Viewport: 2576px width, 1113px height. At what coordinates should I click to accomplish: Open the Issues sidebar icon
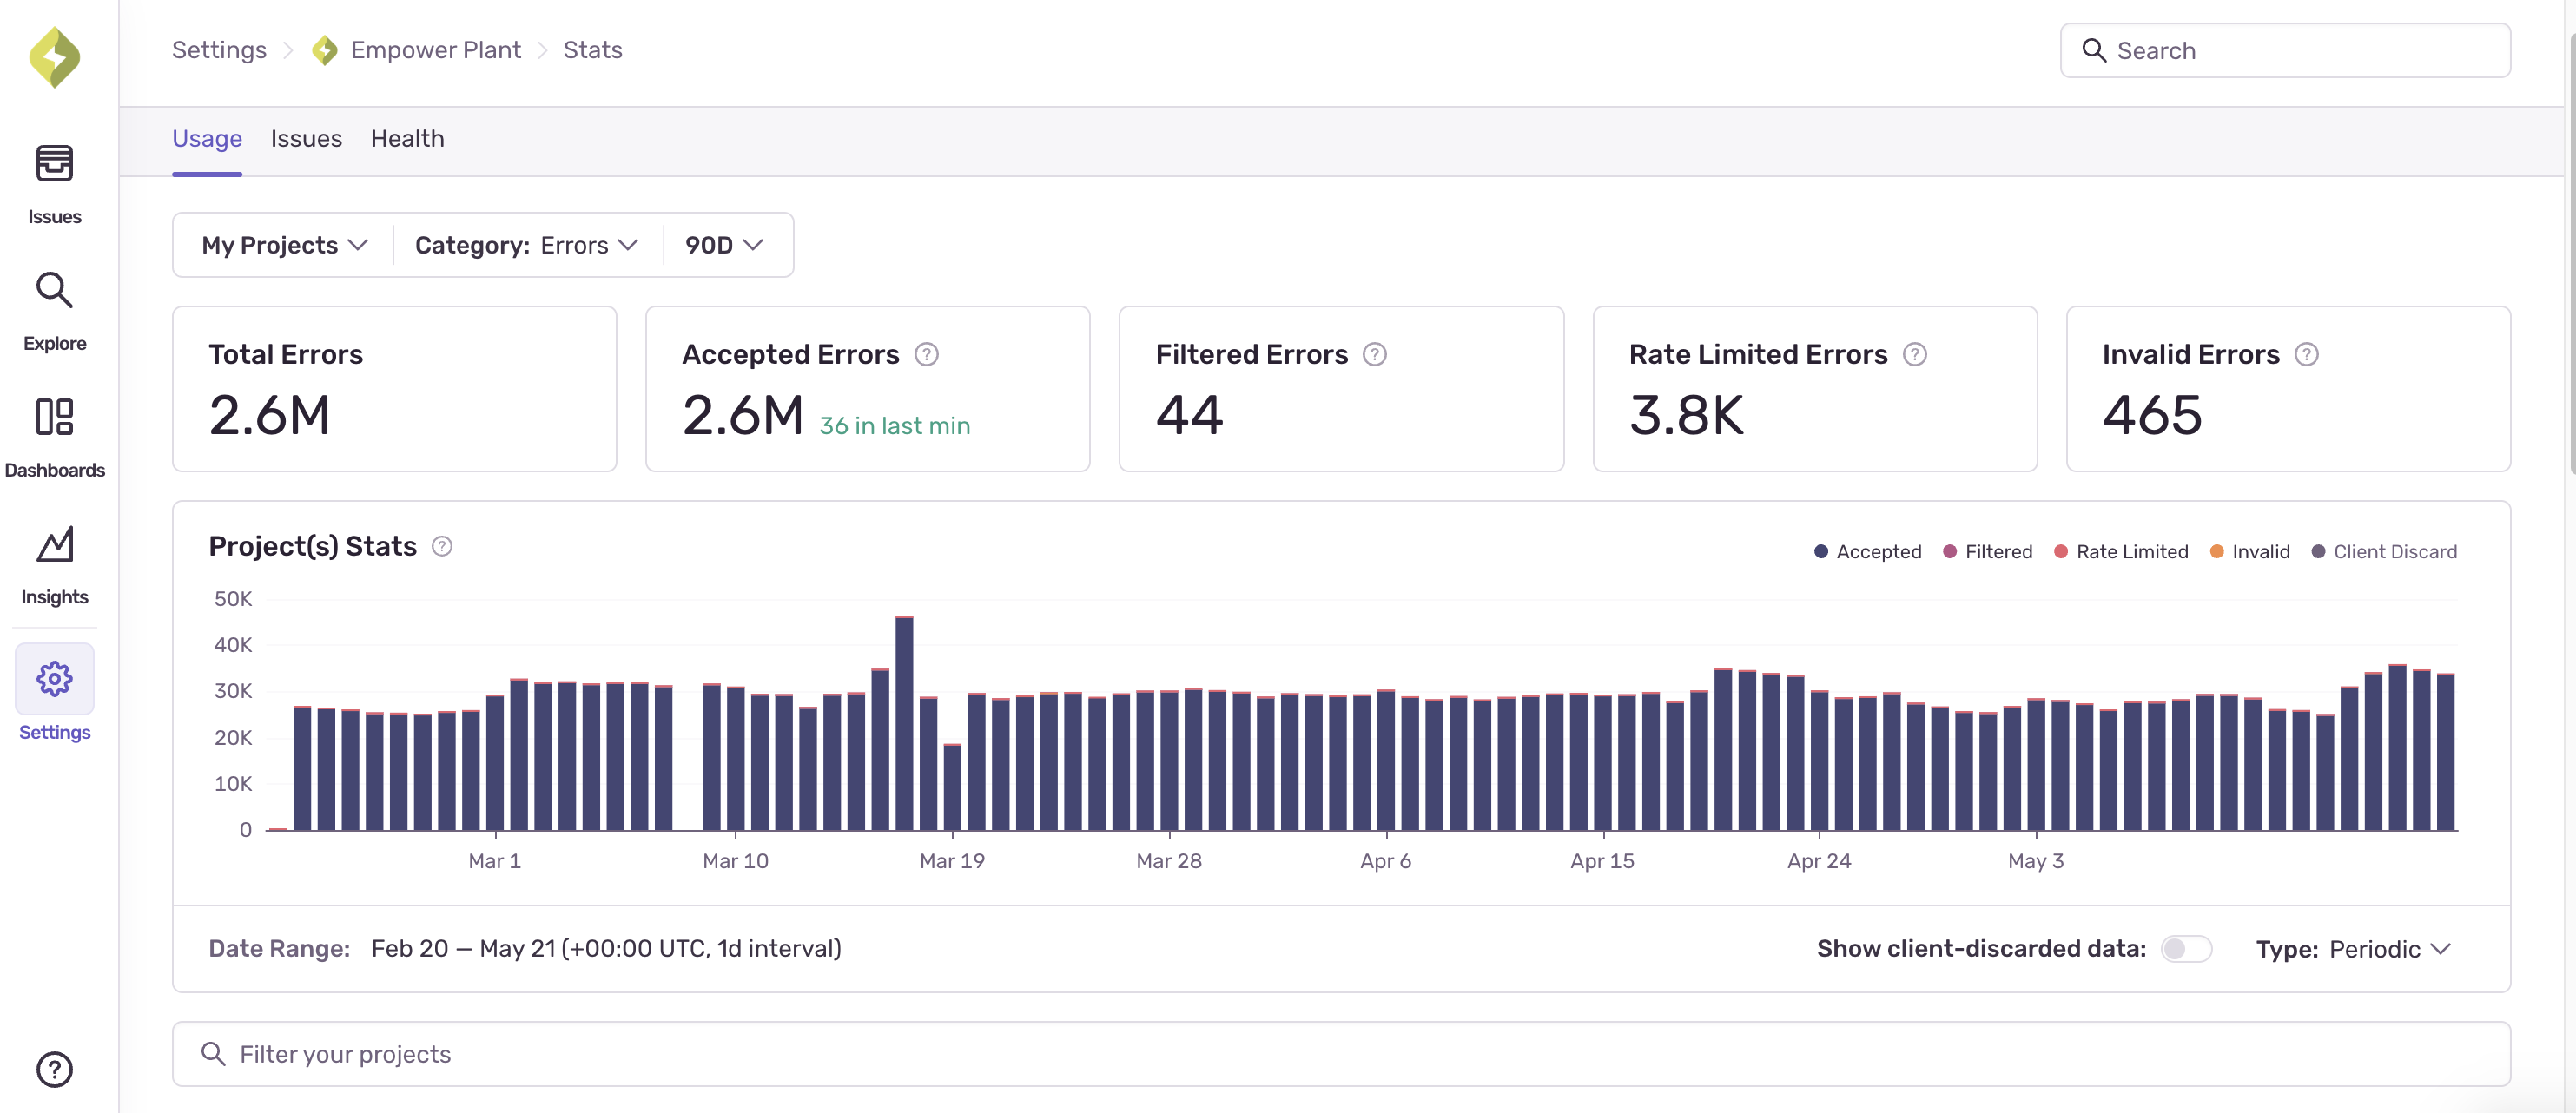[x=54, y=165]
